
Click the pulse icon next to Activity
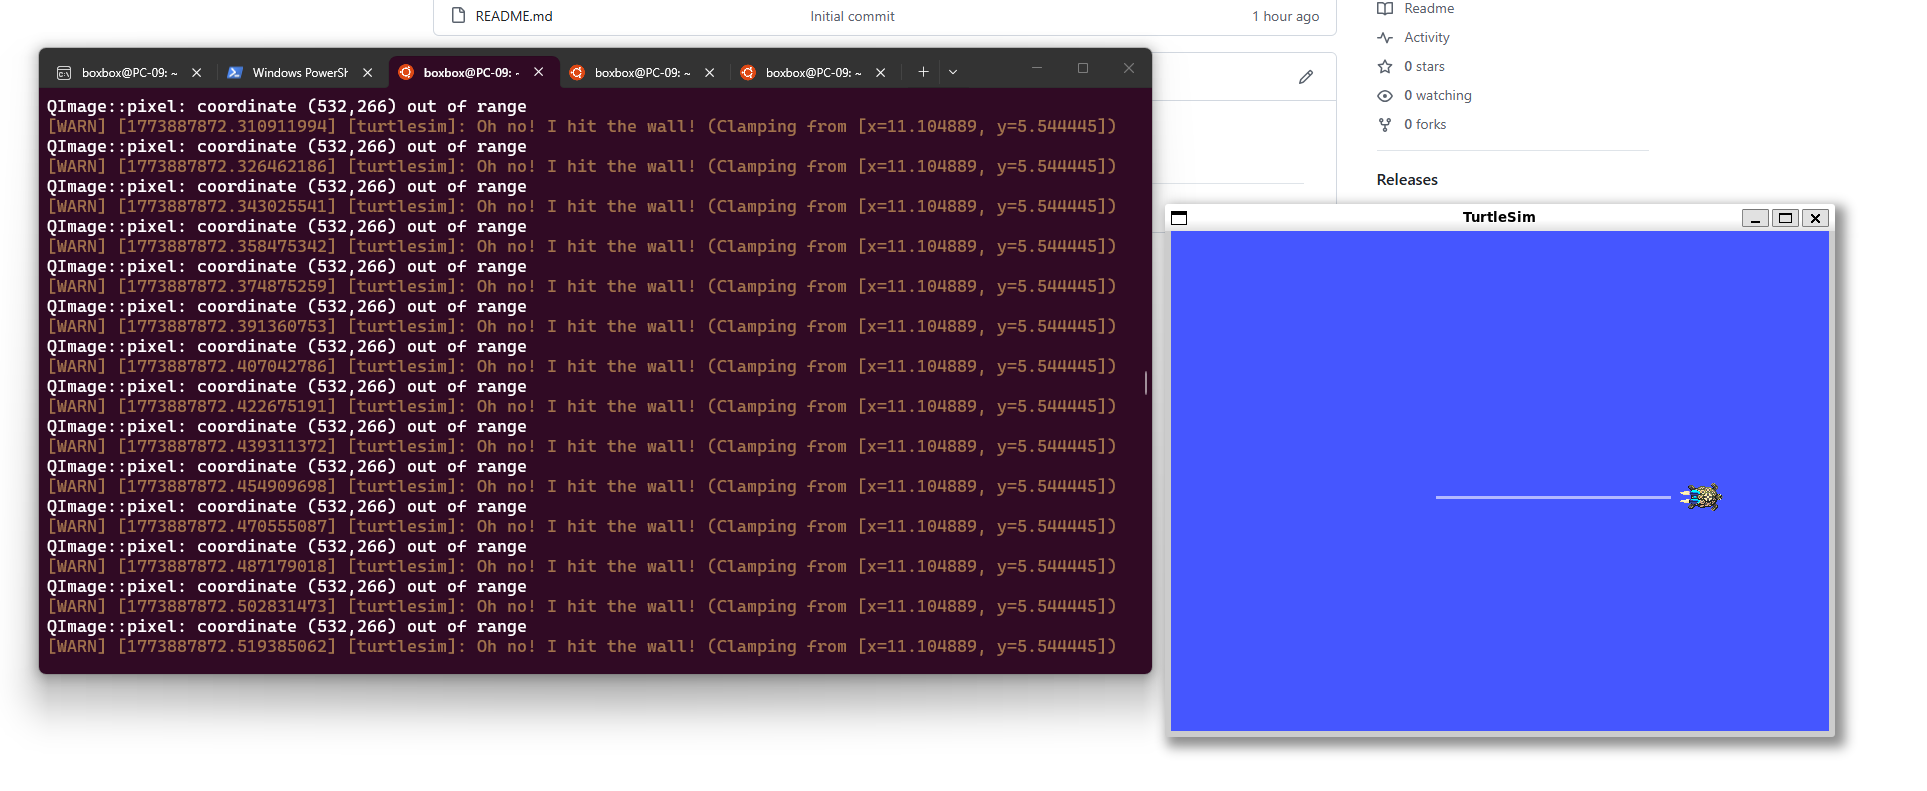coord(1385,37)
